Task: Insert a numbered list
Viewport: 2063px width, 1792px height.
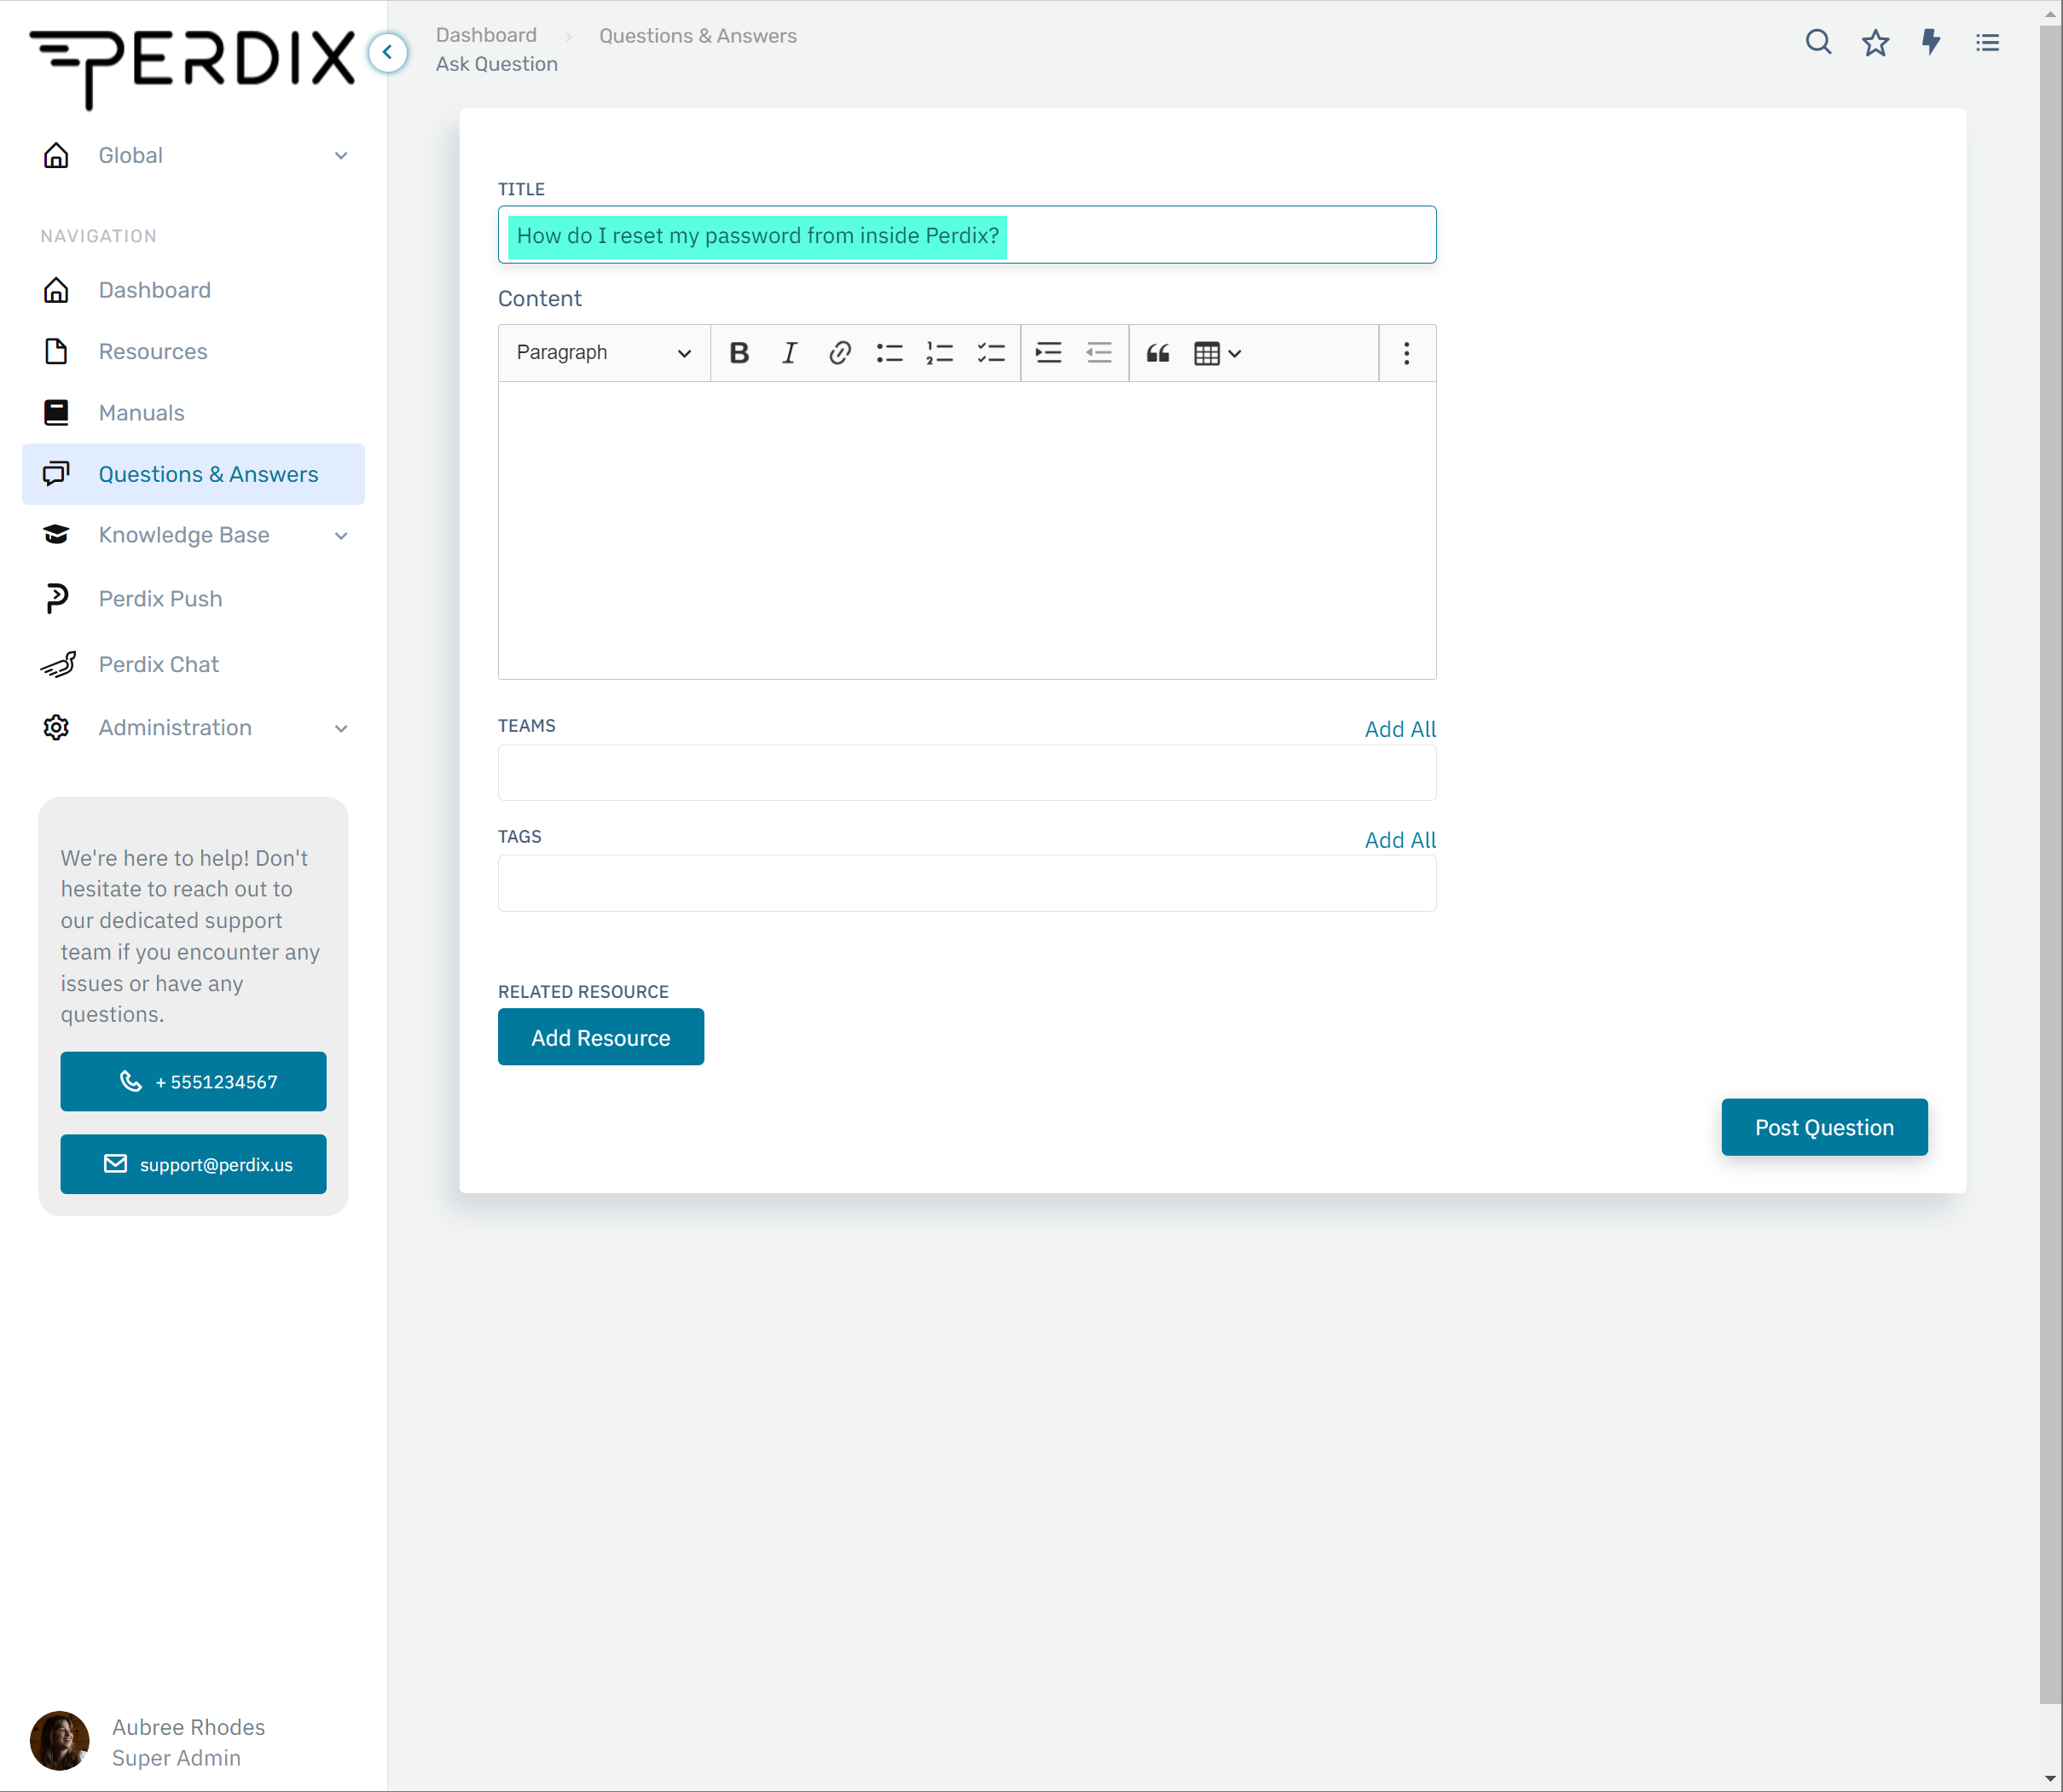Action: click(x=939, y=353)
